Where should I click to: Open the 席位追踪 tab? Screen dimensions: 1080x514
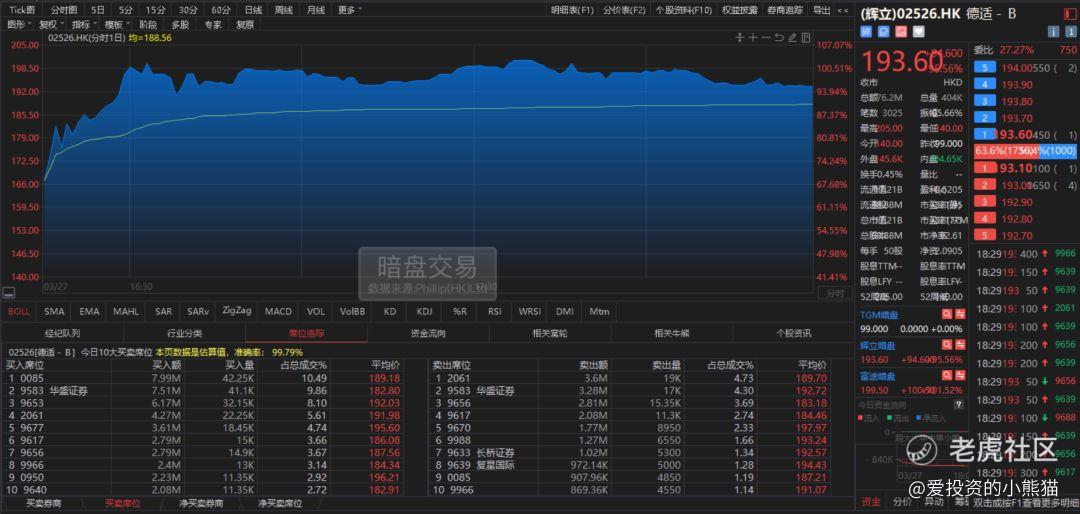click(307, 333)
